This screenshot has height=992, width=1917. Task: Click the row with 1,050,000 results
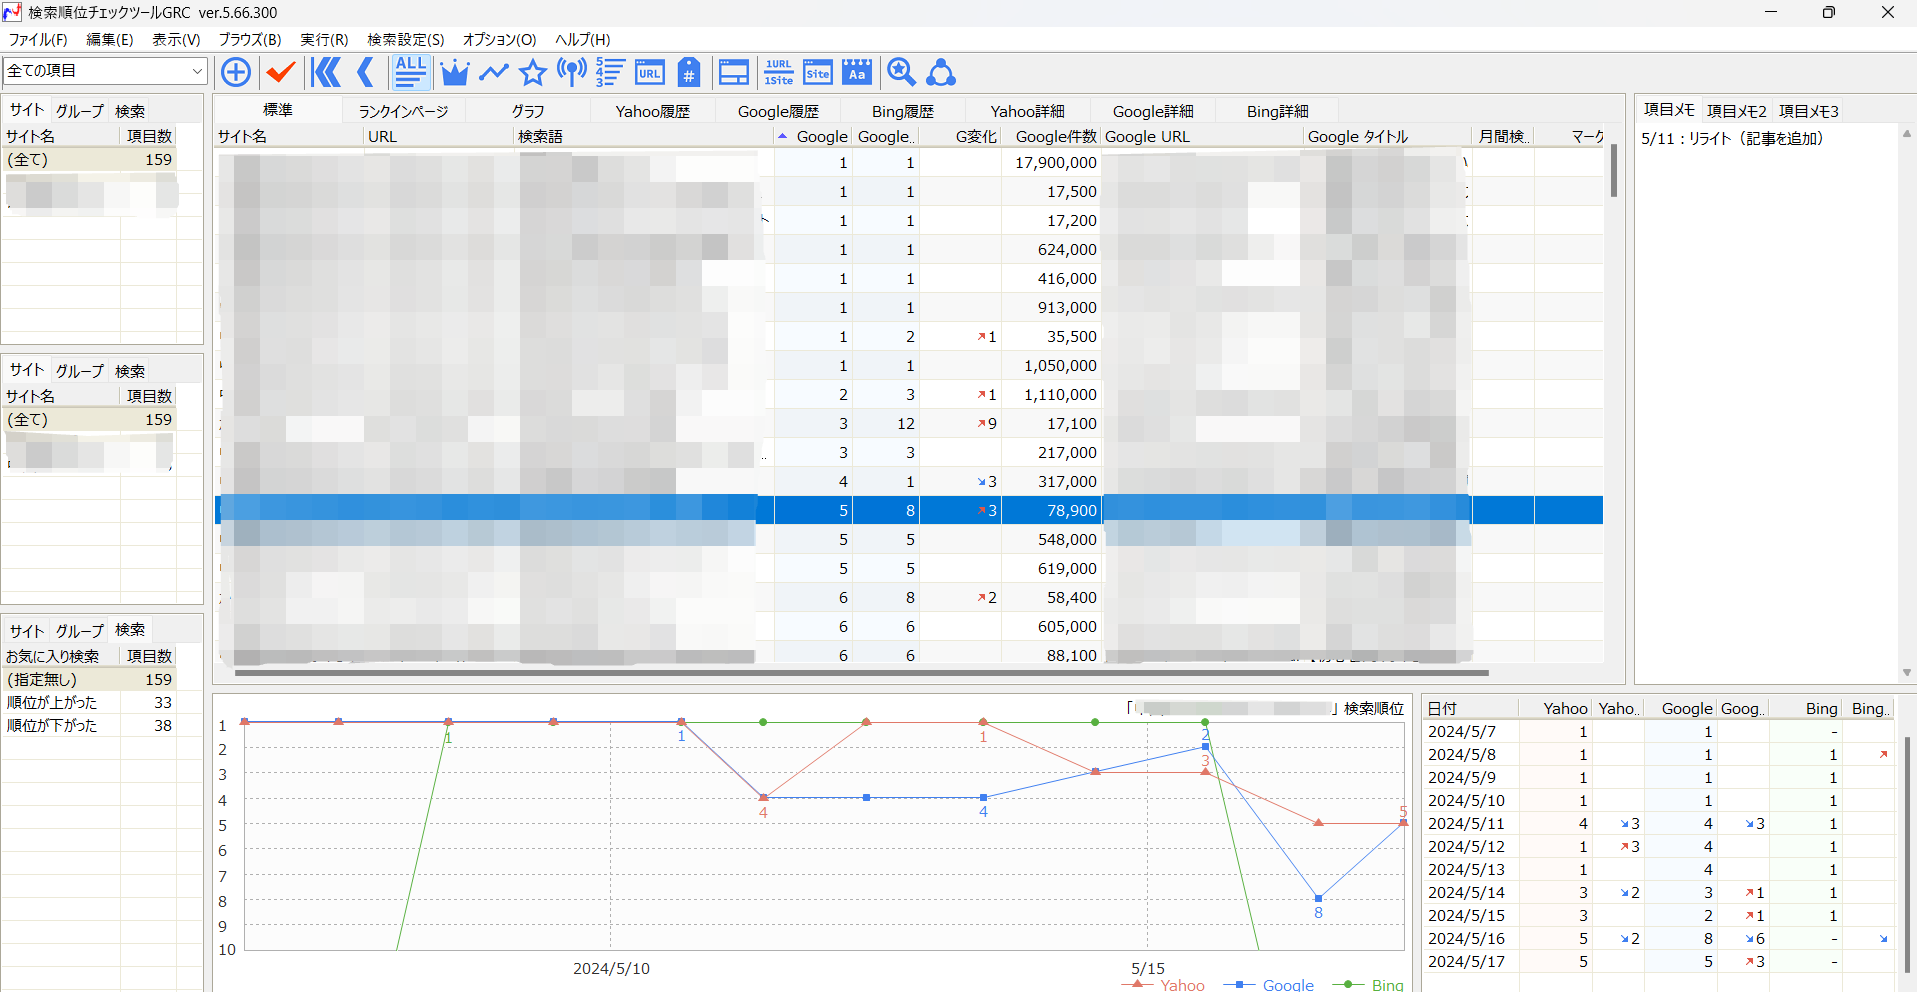909,365
